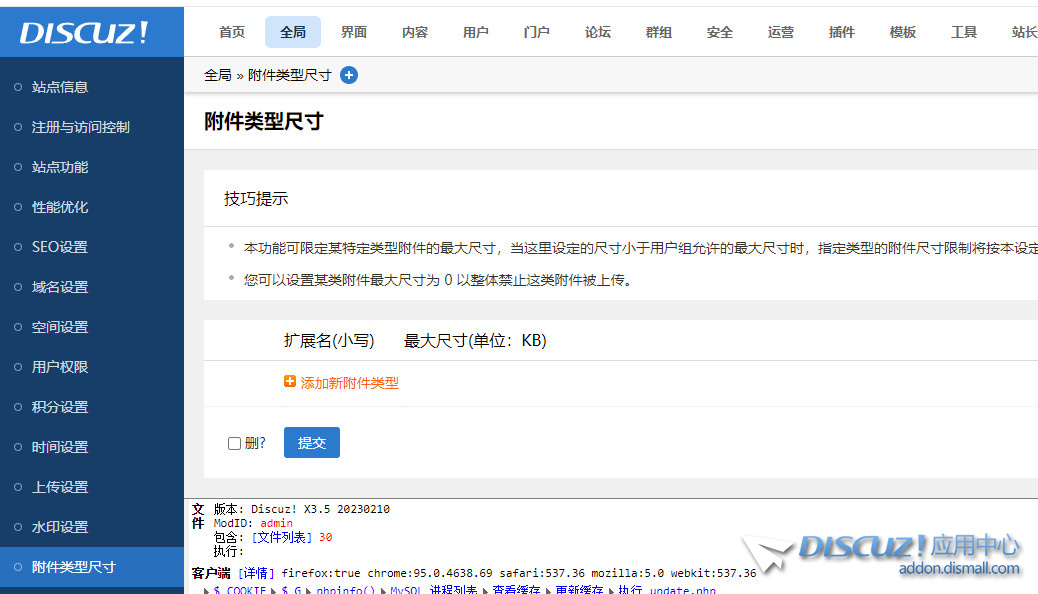This screenshot has height=594, width=1038.
Task: Toggle the 删? delete checkbox
Action: (x=234, y=443)
